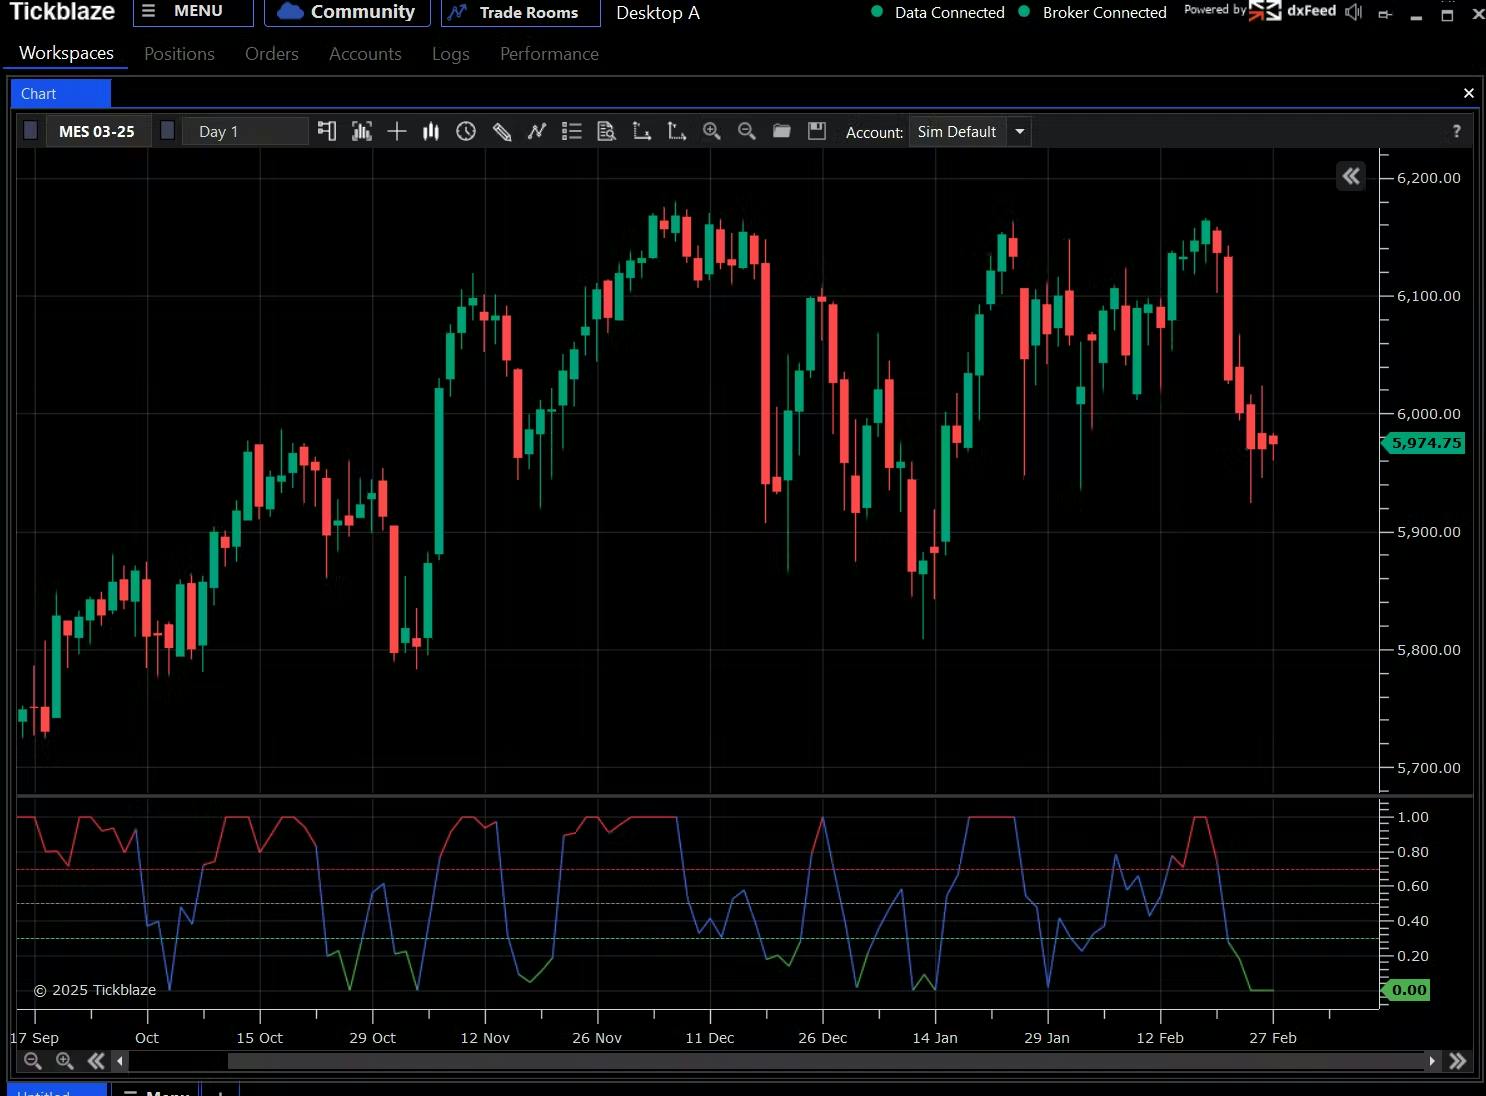This screenshot has width=1486, height=1096.
Task: View the Logs tab
Action: click(451, 54)
